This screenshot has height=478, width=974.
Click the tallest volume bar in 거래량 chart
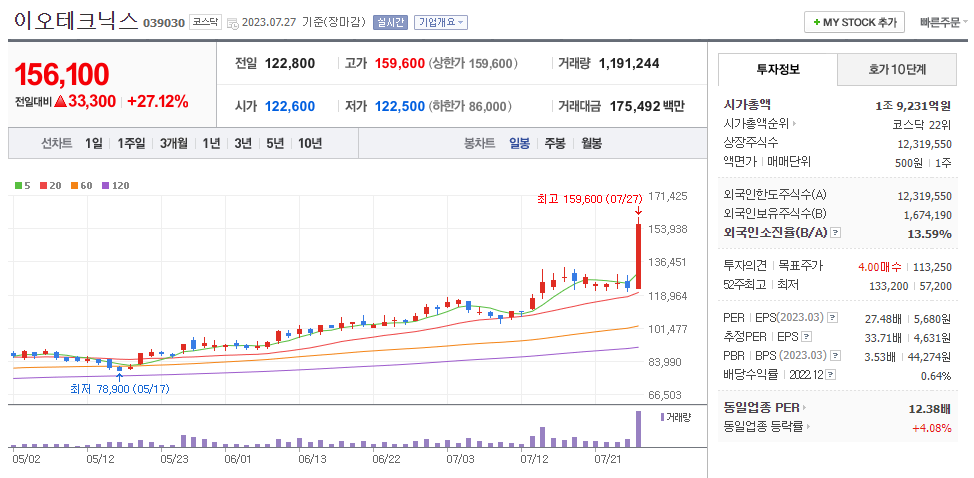637,429
